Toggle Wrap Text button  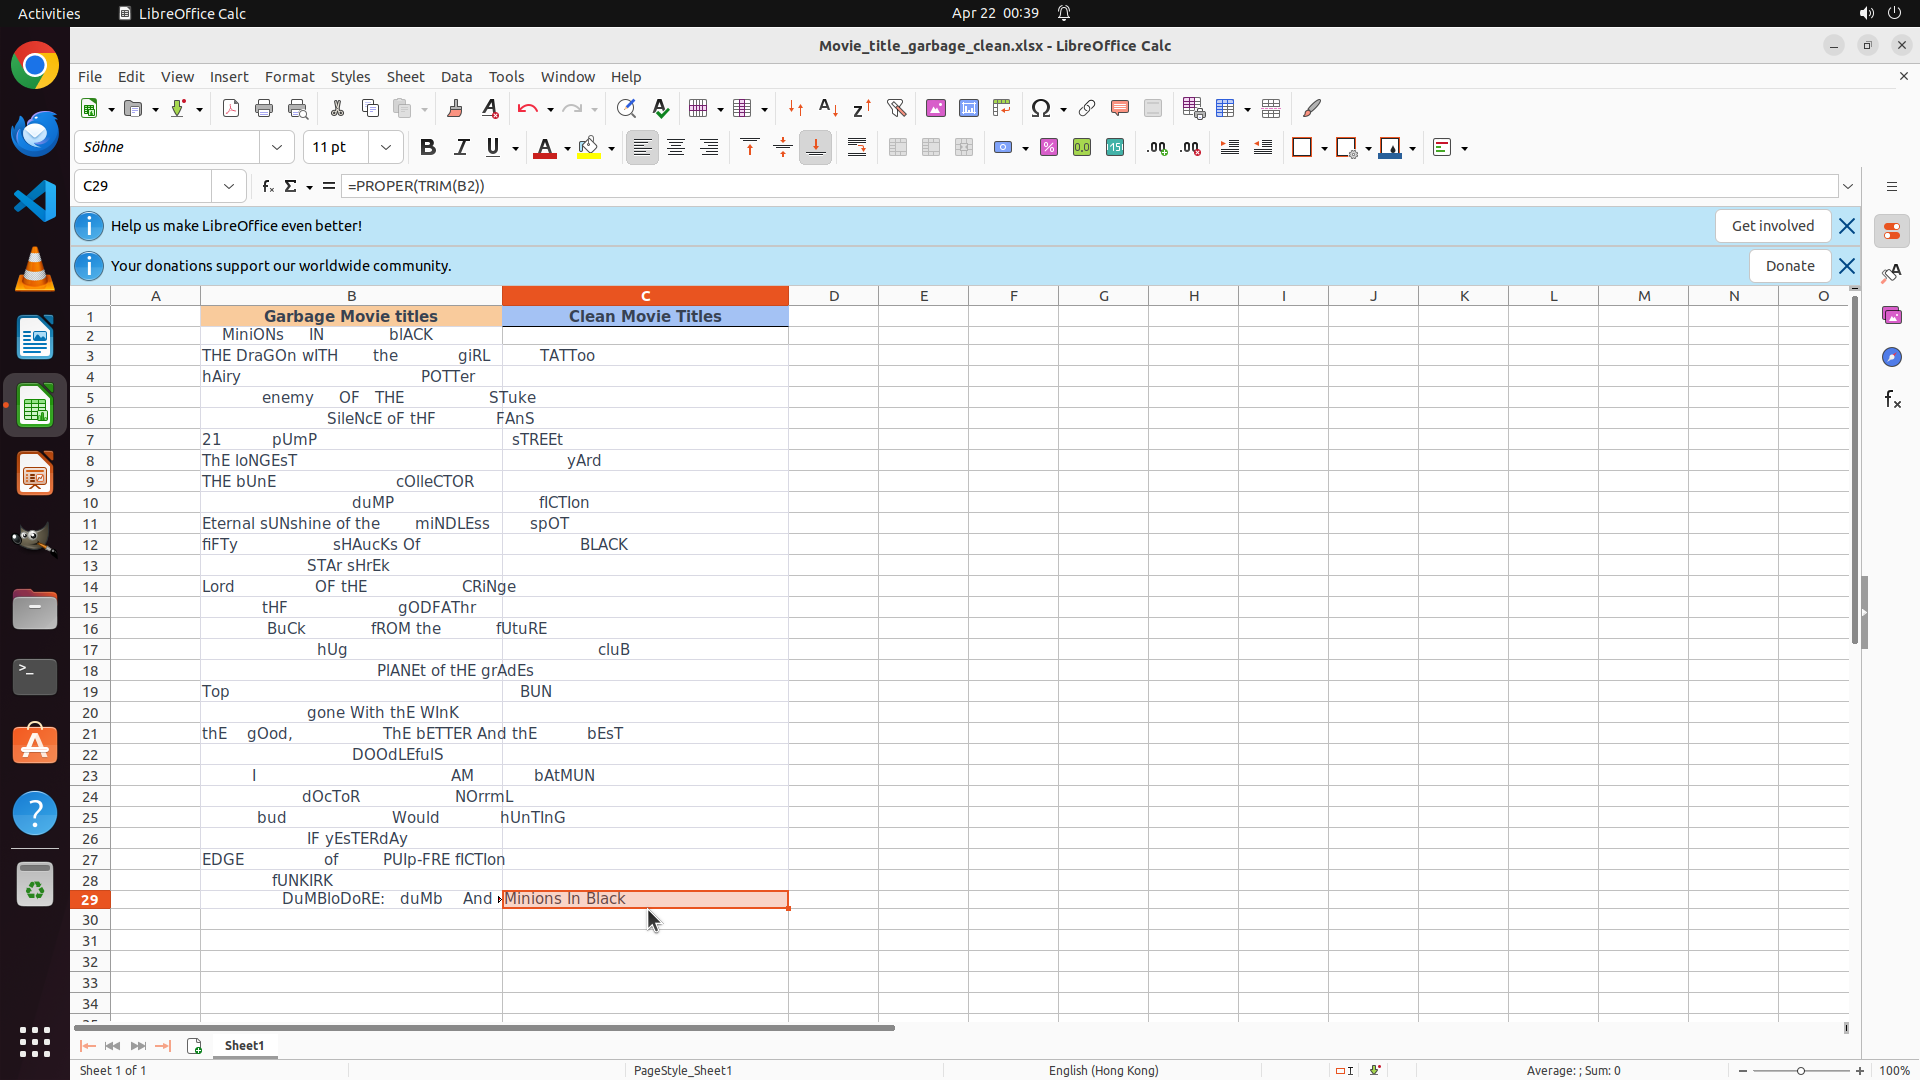(857, 148)
